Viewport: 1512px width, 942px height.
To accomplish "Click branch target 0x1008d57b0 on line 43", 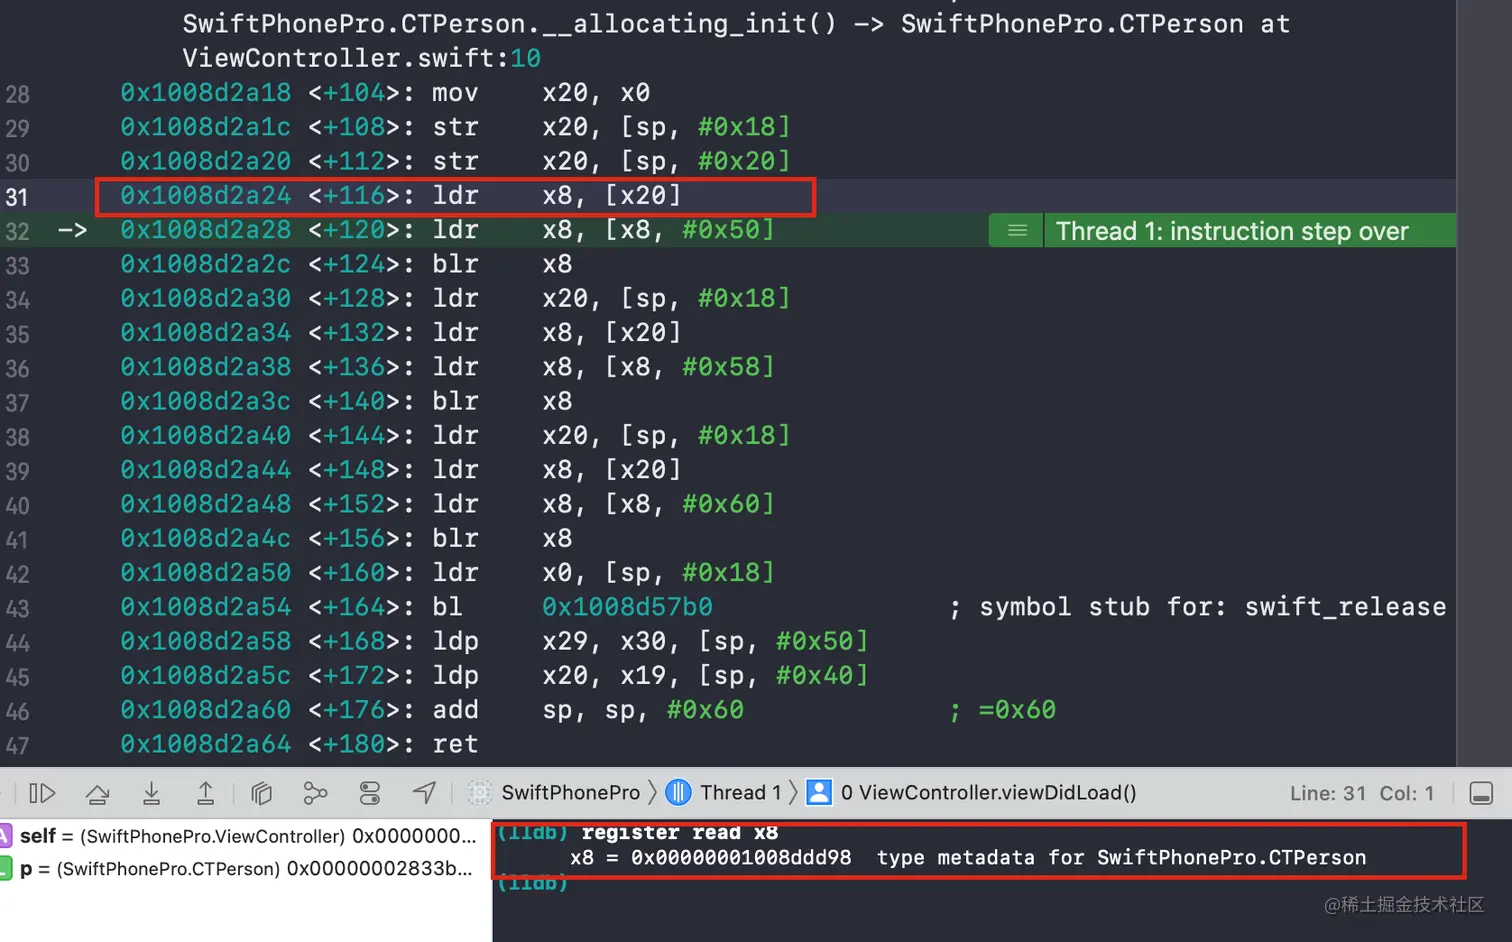I will click(x=627, y=607).
